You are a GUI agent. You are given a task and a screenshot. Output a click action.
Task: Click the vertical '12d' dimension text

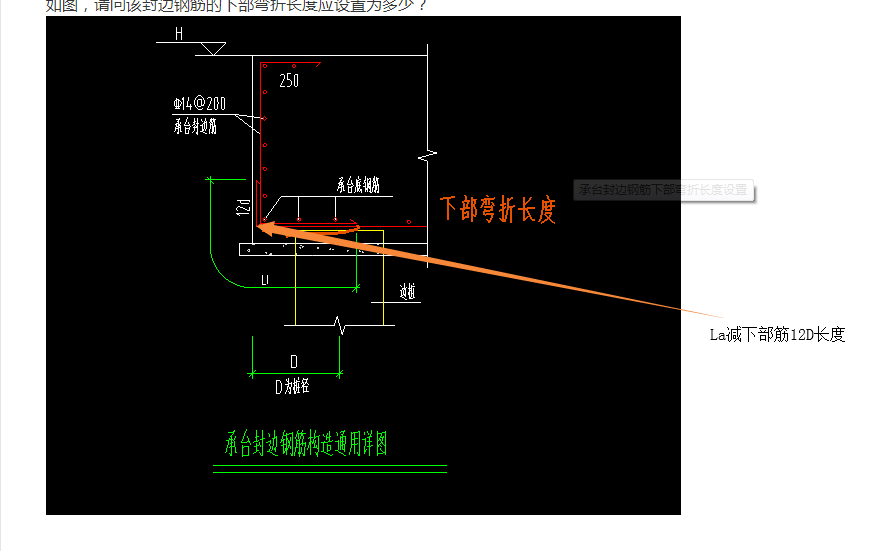coord(243,207)
